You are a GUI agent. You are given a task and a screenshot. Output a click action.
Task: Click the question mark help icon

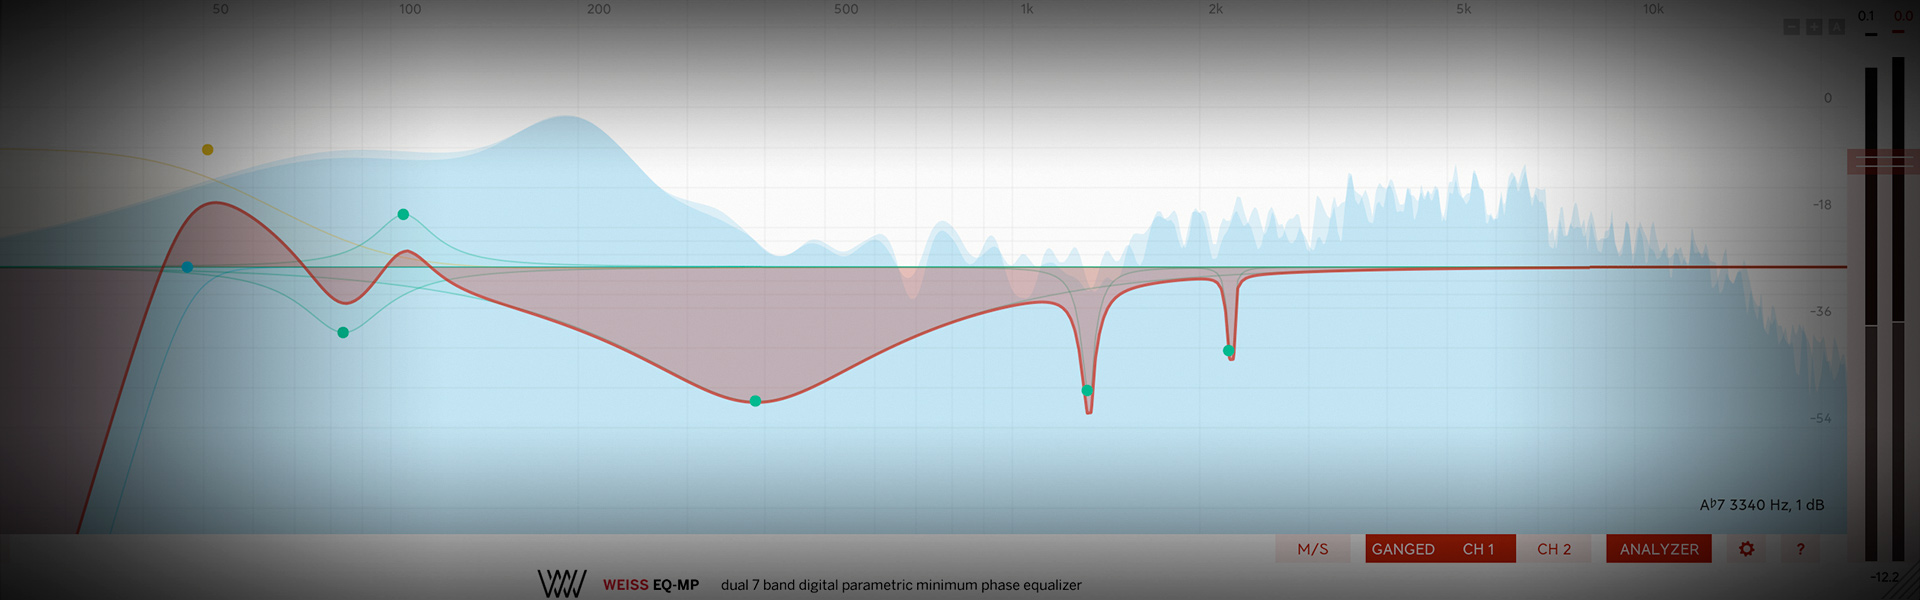(1800, 549)
